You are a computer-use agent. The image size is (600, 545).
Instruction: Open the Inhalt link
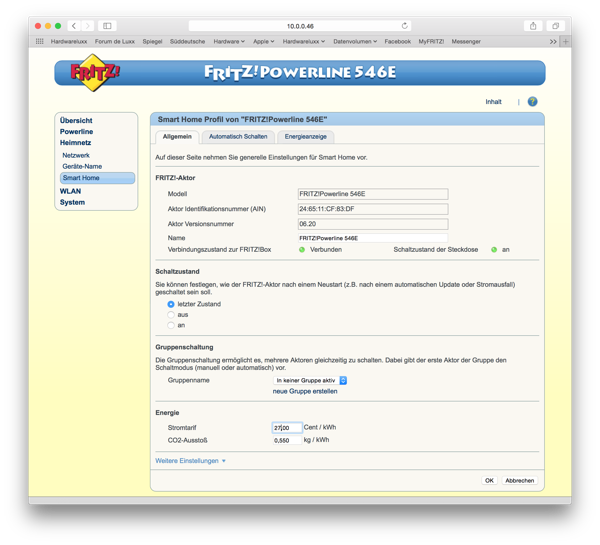pyautogui.click(x=493, y=102)
